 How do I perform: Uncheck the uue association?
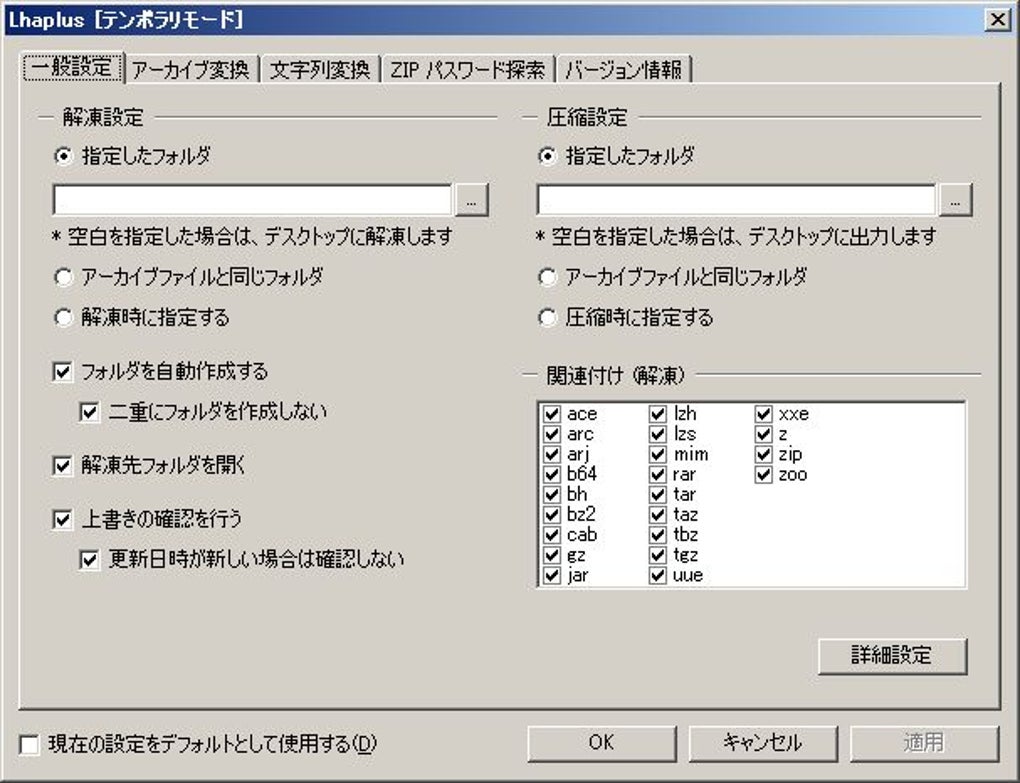point(658,576)
